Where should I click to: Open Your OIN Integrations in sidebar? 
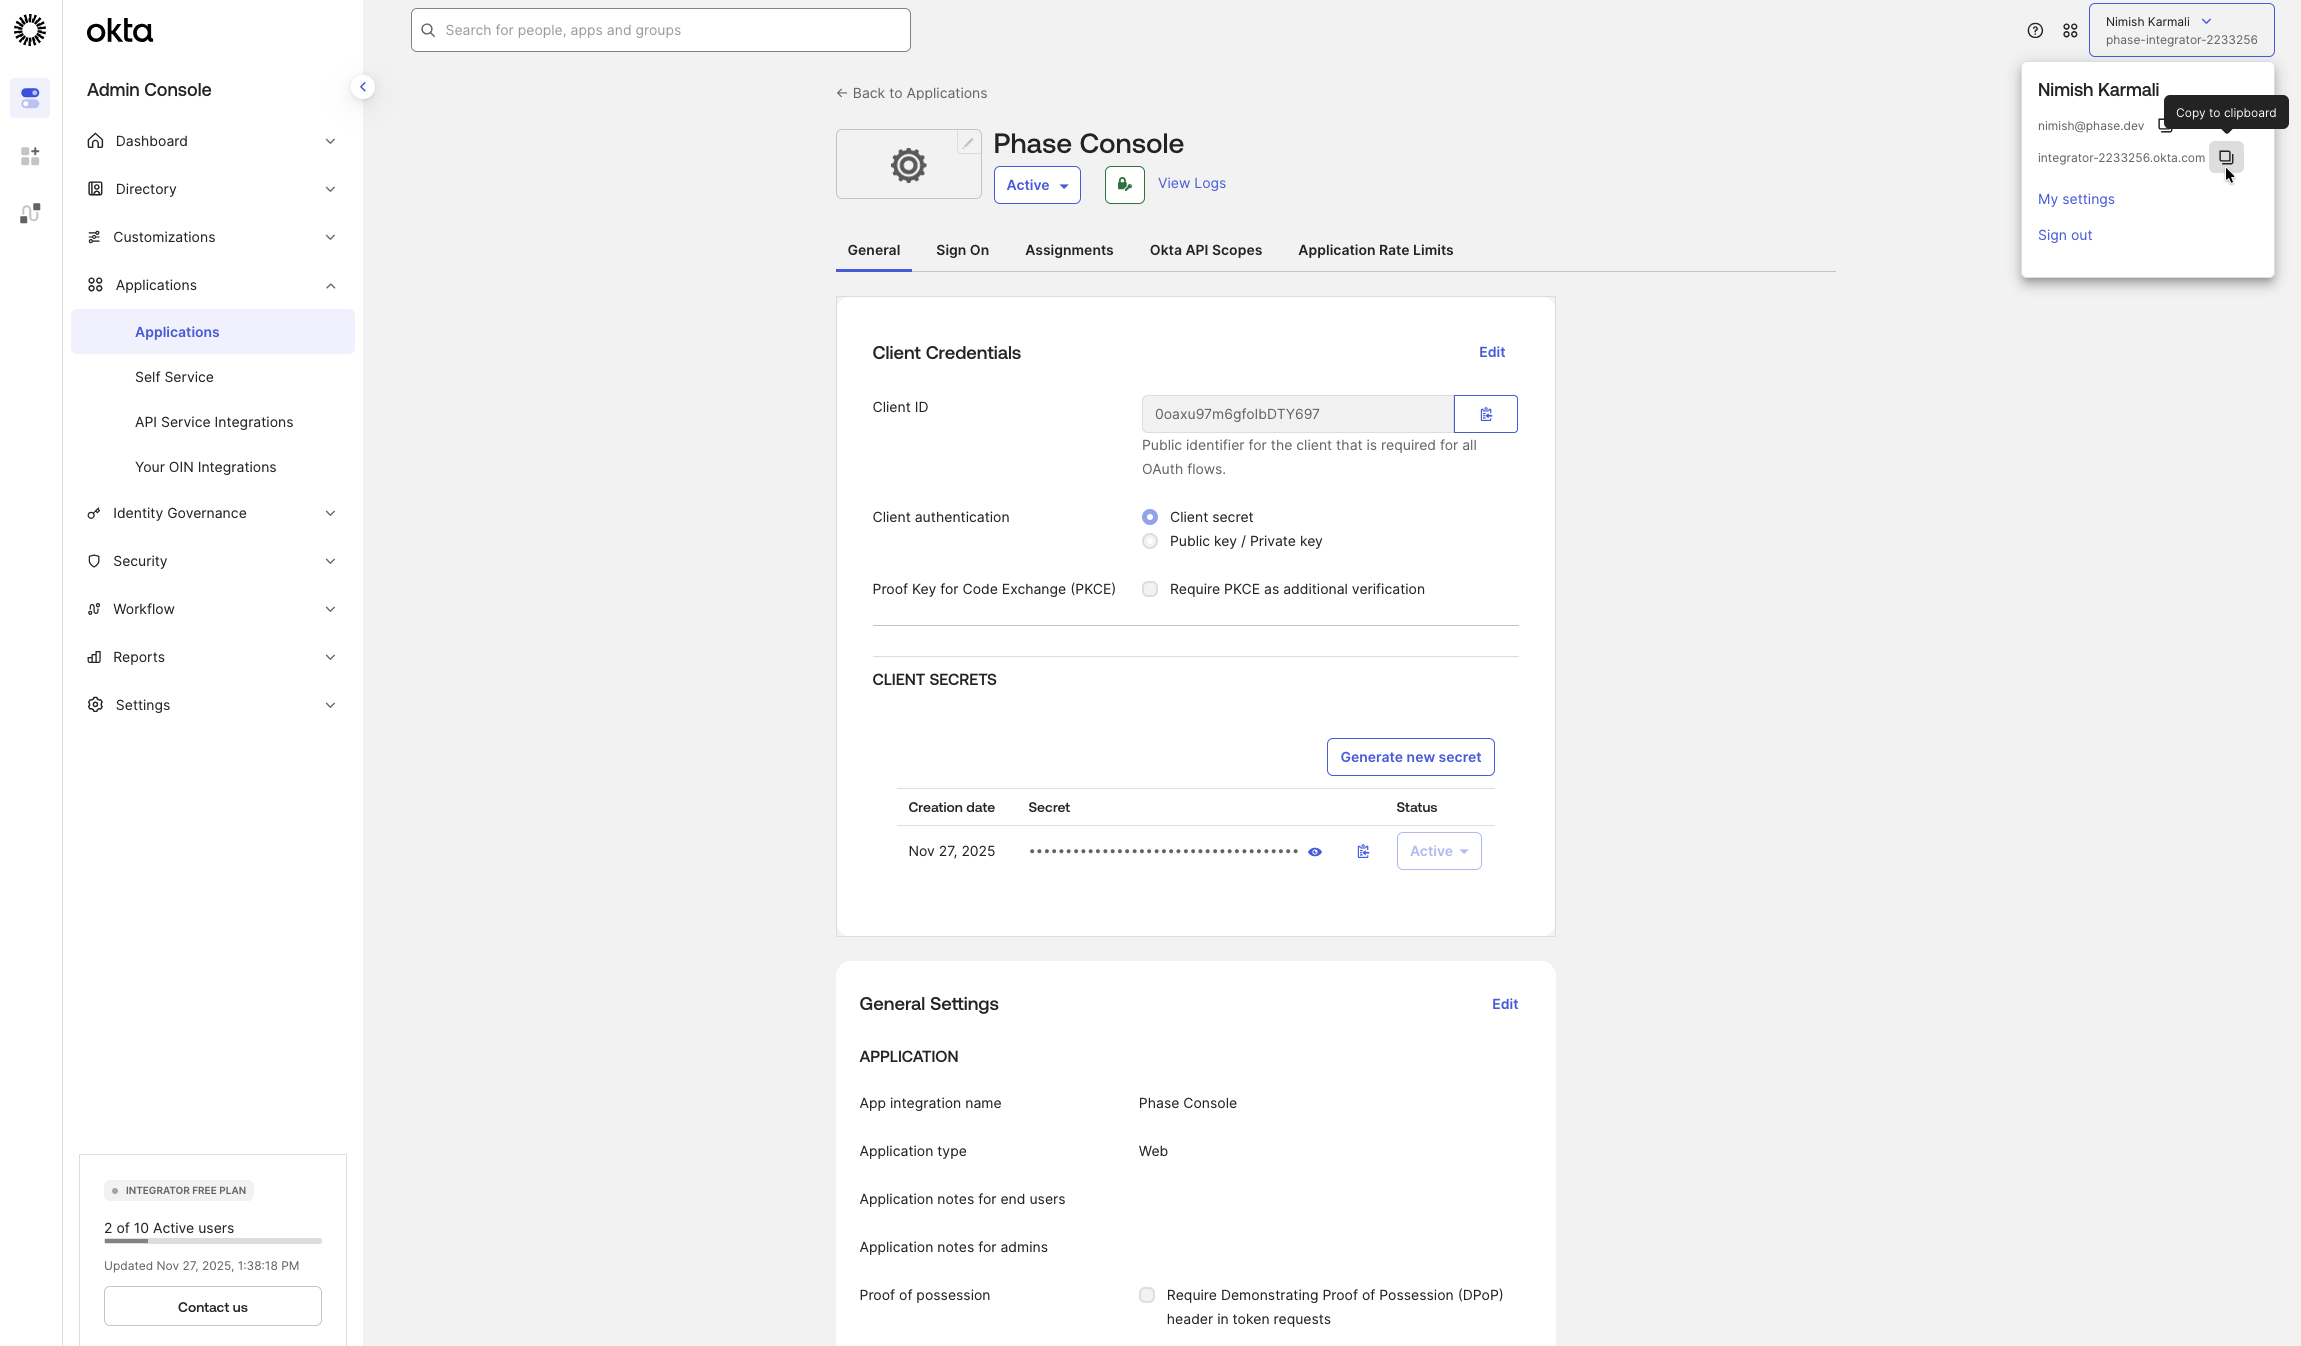[205, 467]
